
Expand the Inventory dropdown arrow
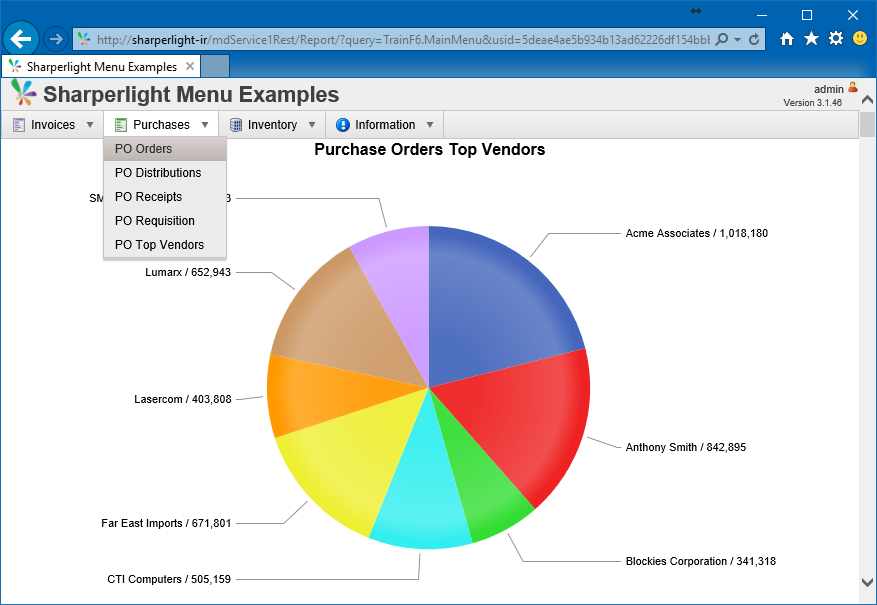[312, 125]
